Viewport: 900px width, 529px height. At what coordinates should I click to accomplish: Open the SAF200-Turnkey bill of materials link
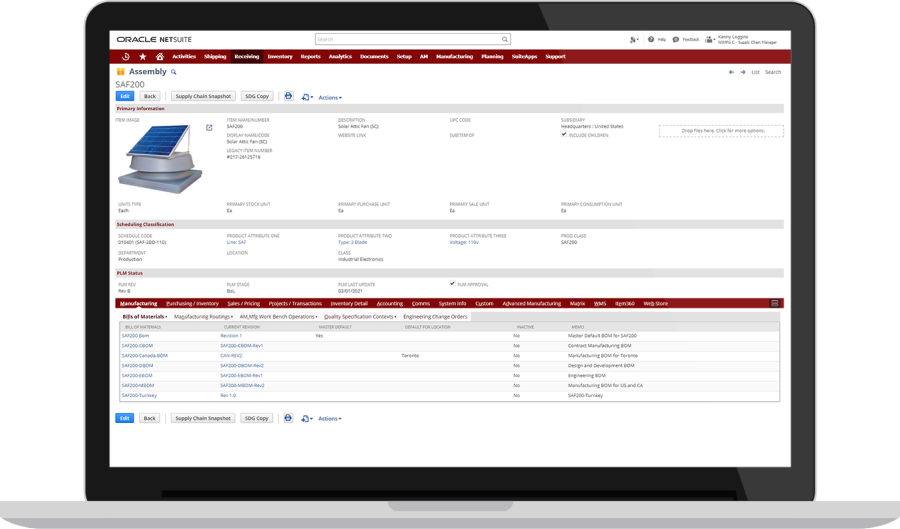pos(139,395)
